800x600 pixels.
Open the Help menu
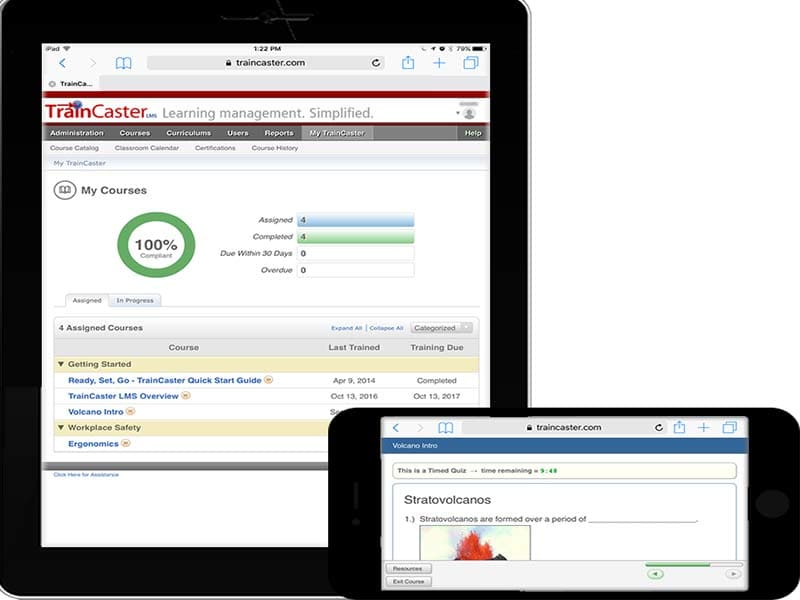[473, 133]
